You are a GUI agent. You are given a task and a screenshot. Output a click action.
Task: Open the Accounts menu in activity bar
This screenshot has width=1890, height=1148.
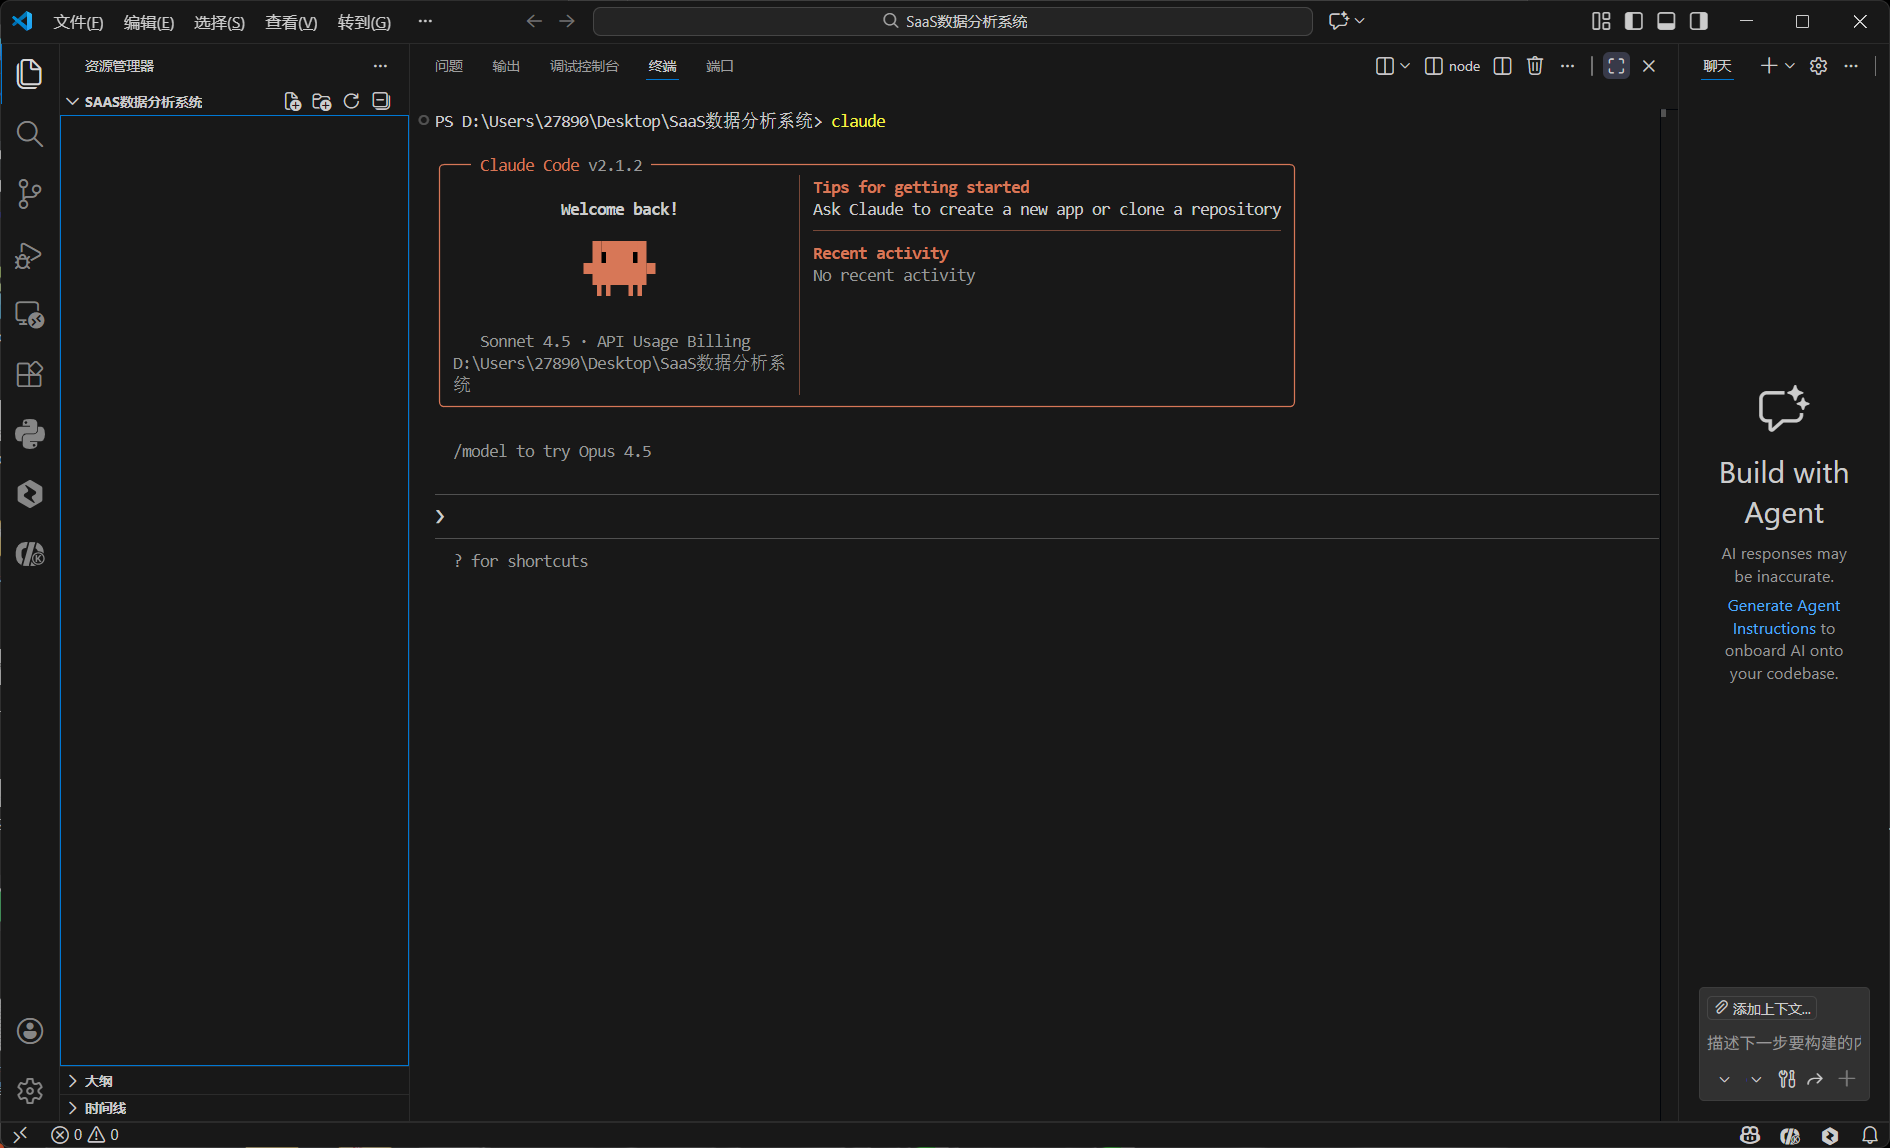[x=30, y=1031]
